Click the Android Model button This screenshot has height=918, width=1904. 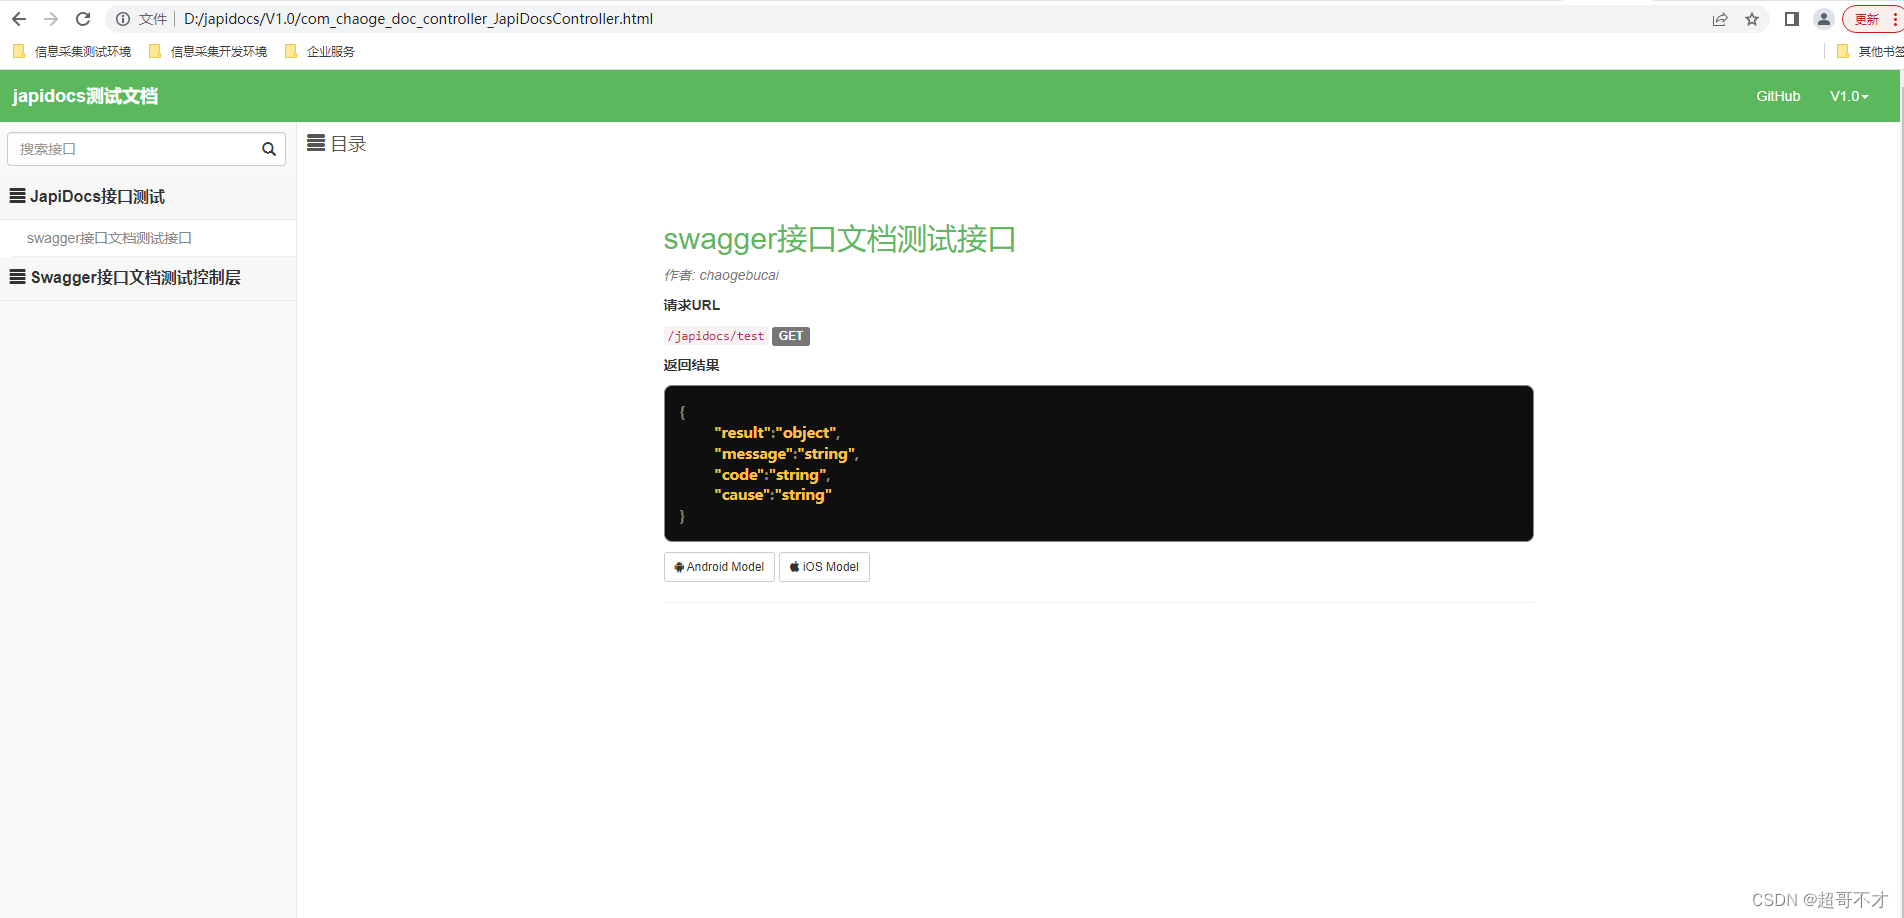[x=719, y=567]
